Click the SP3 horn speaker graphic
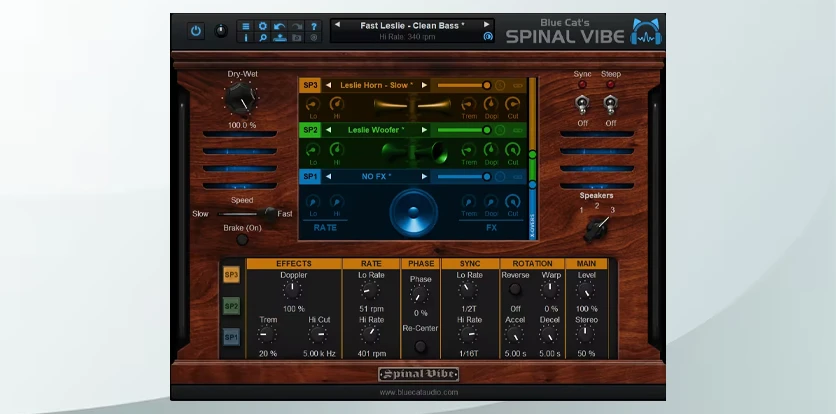This screenshot has width=836, height=414. [413, 107]
